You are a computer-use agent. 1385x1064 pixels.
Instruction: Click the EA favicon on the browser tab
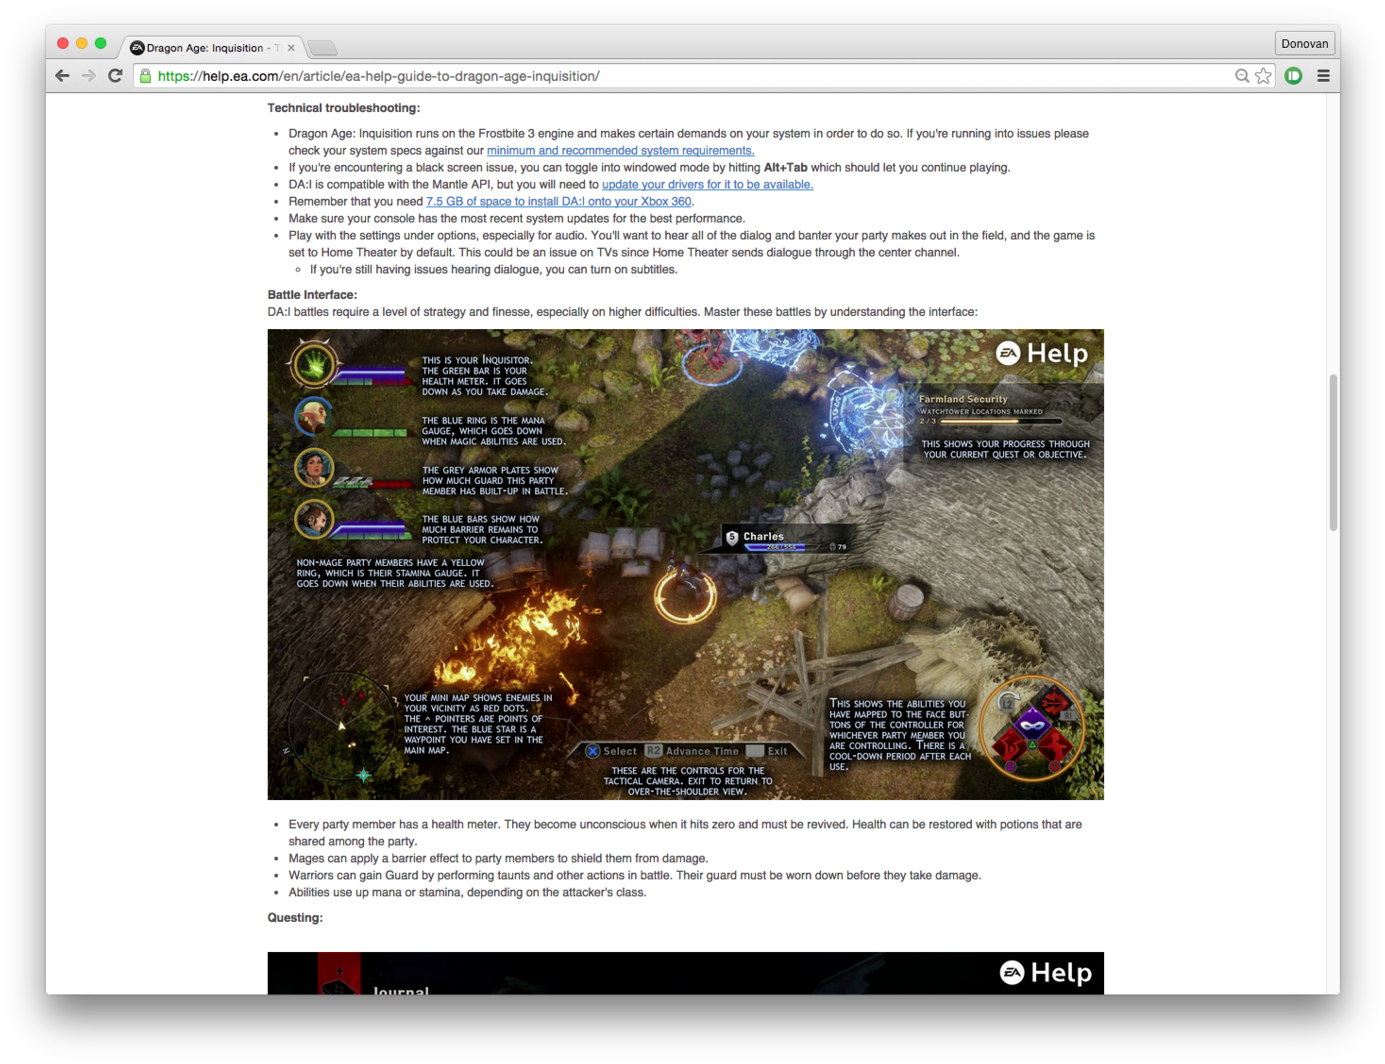(137, 47)
